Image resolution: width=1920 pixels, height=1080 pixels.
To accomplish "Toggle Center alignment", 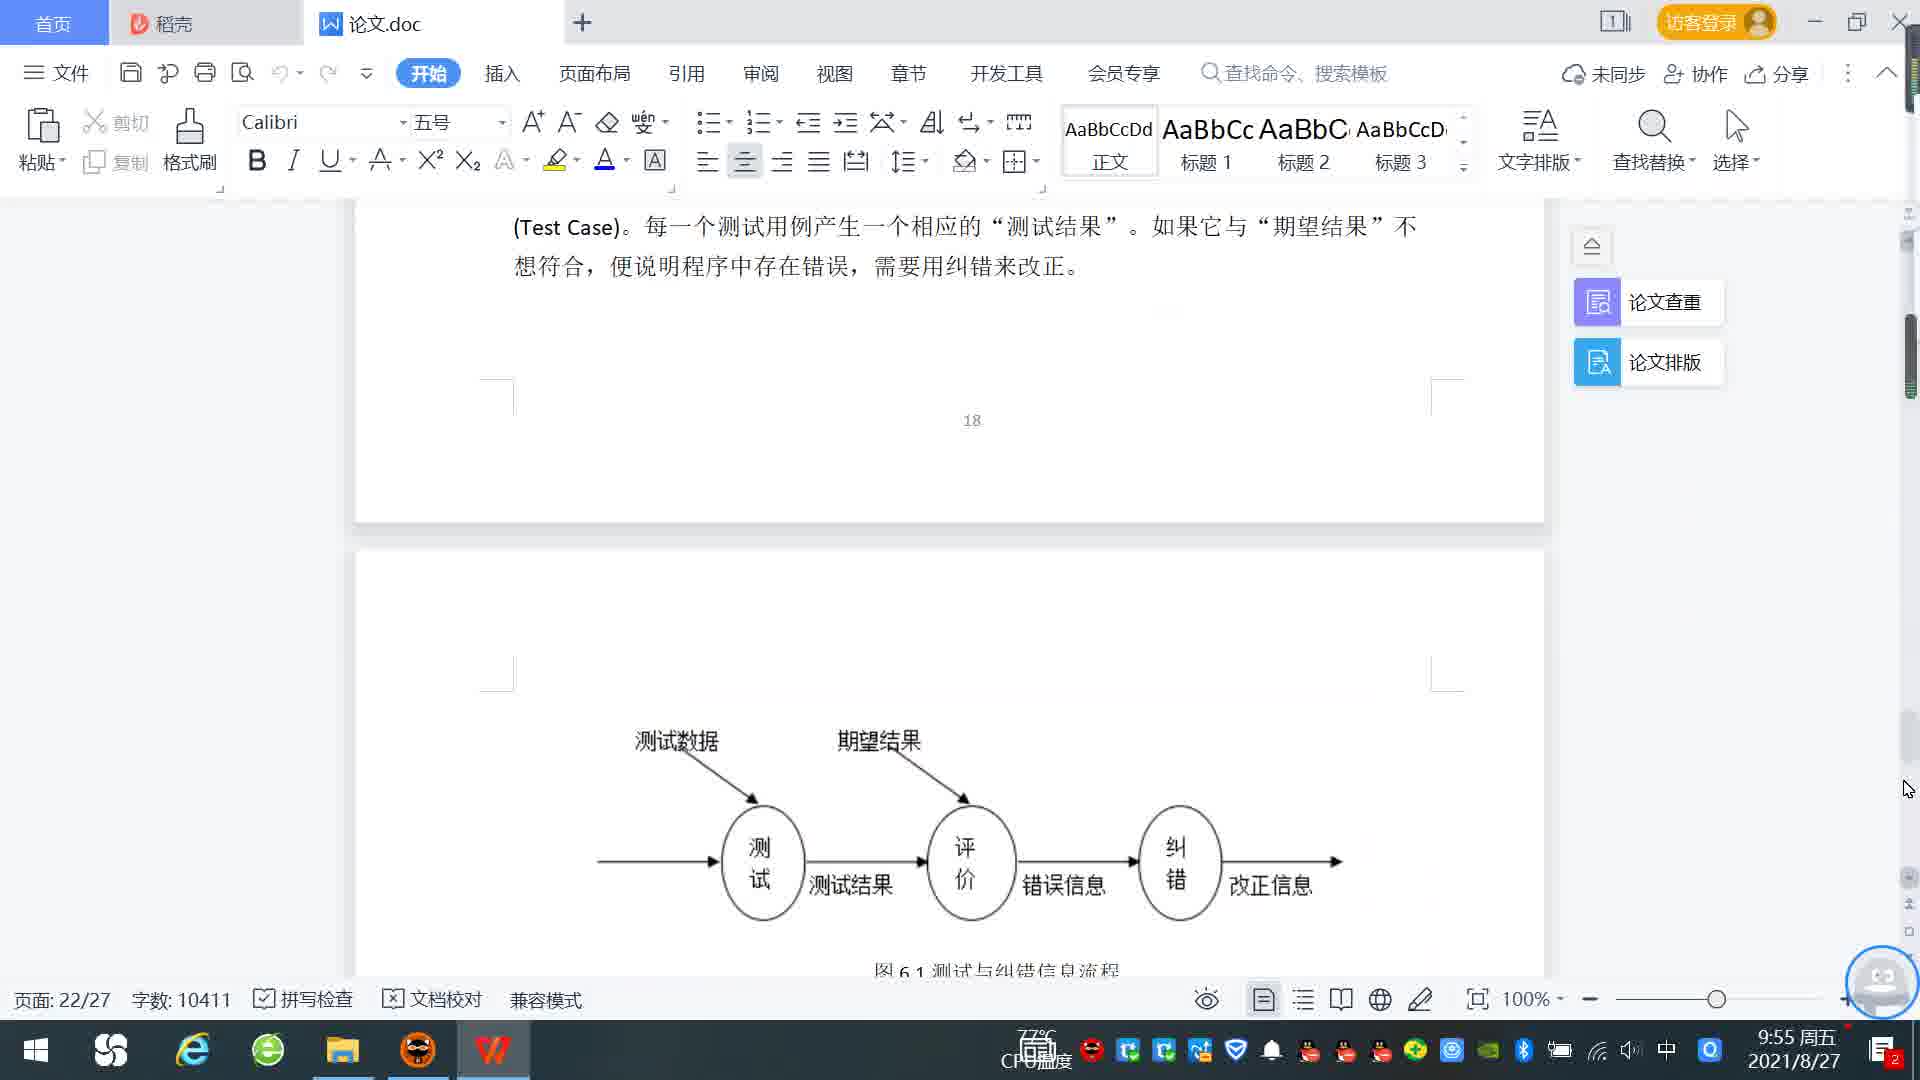I will coord(744,161).
